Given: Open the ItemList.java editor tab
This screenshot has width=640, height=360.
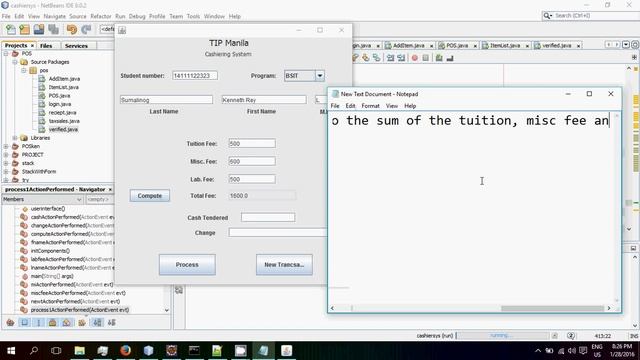Looking at the screenshot, I should click(504, 46).
